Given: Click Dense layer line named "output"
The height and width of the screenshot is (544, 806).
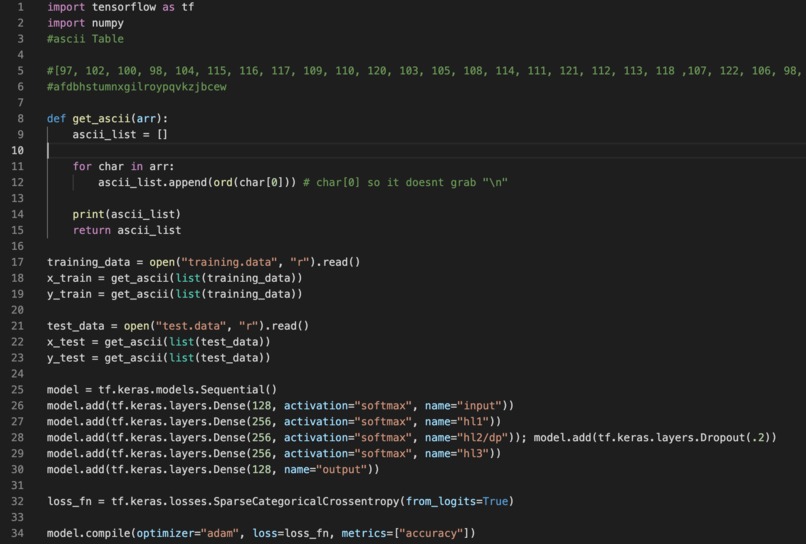Looking at the screenshot, I should click(213, 469).
